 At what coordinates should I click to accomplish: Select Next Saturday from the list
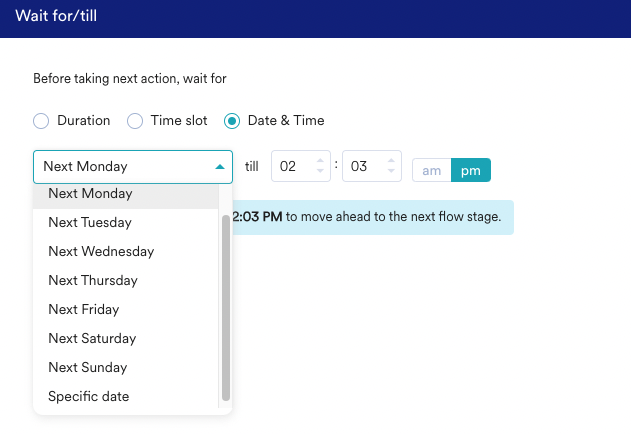coord(92,339)
